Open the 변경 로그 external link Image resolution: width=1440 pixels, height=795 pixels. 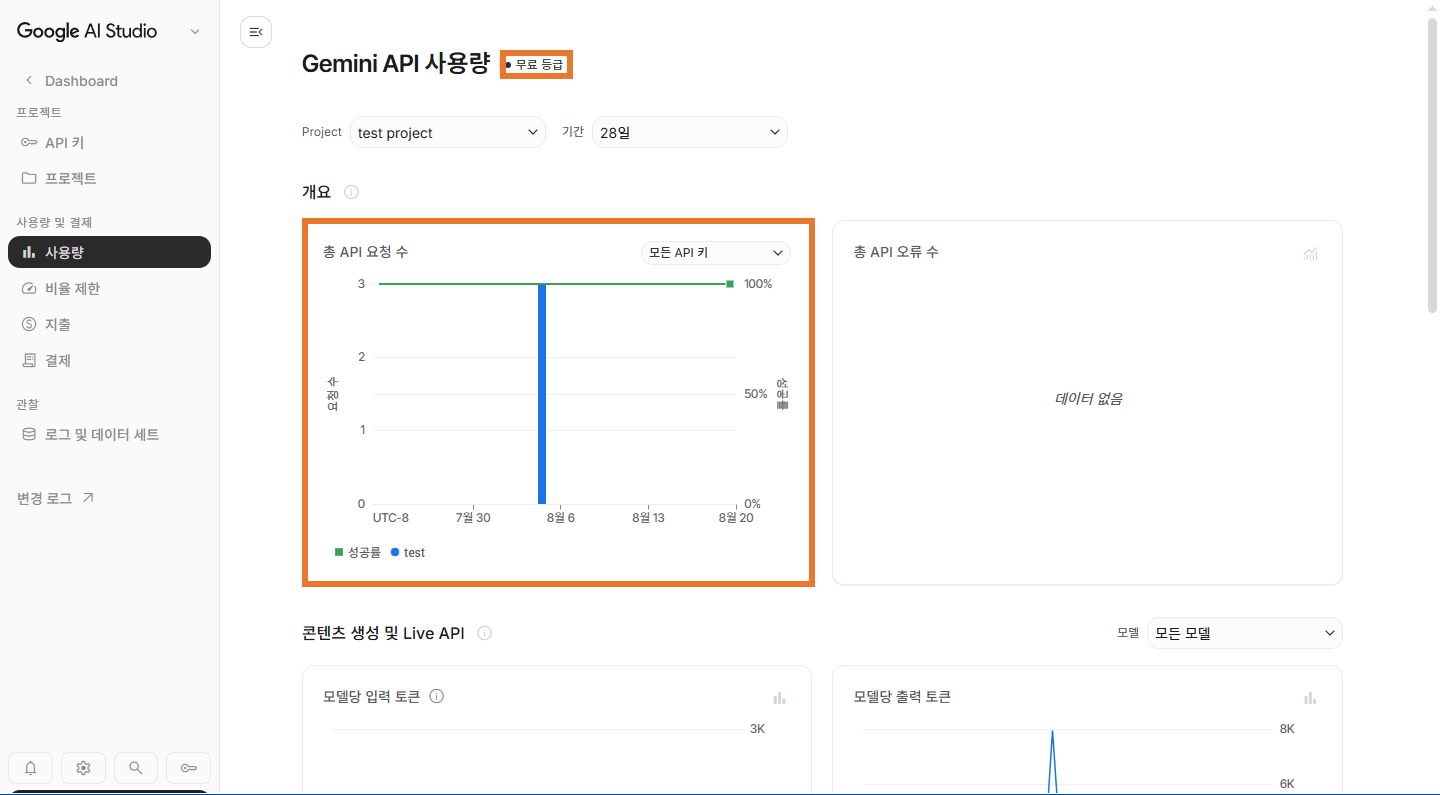point(56,498)
